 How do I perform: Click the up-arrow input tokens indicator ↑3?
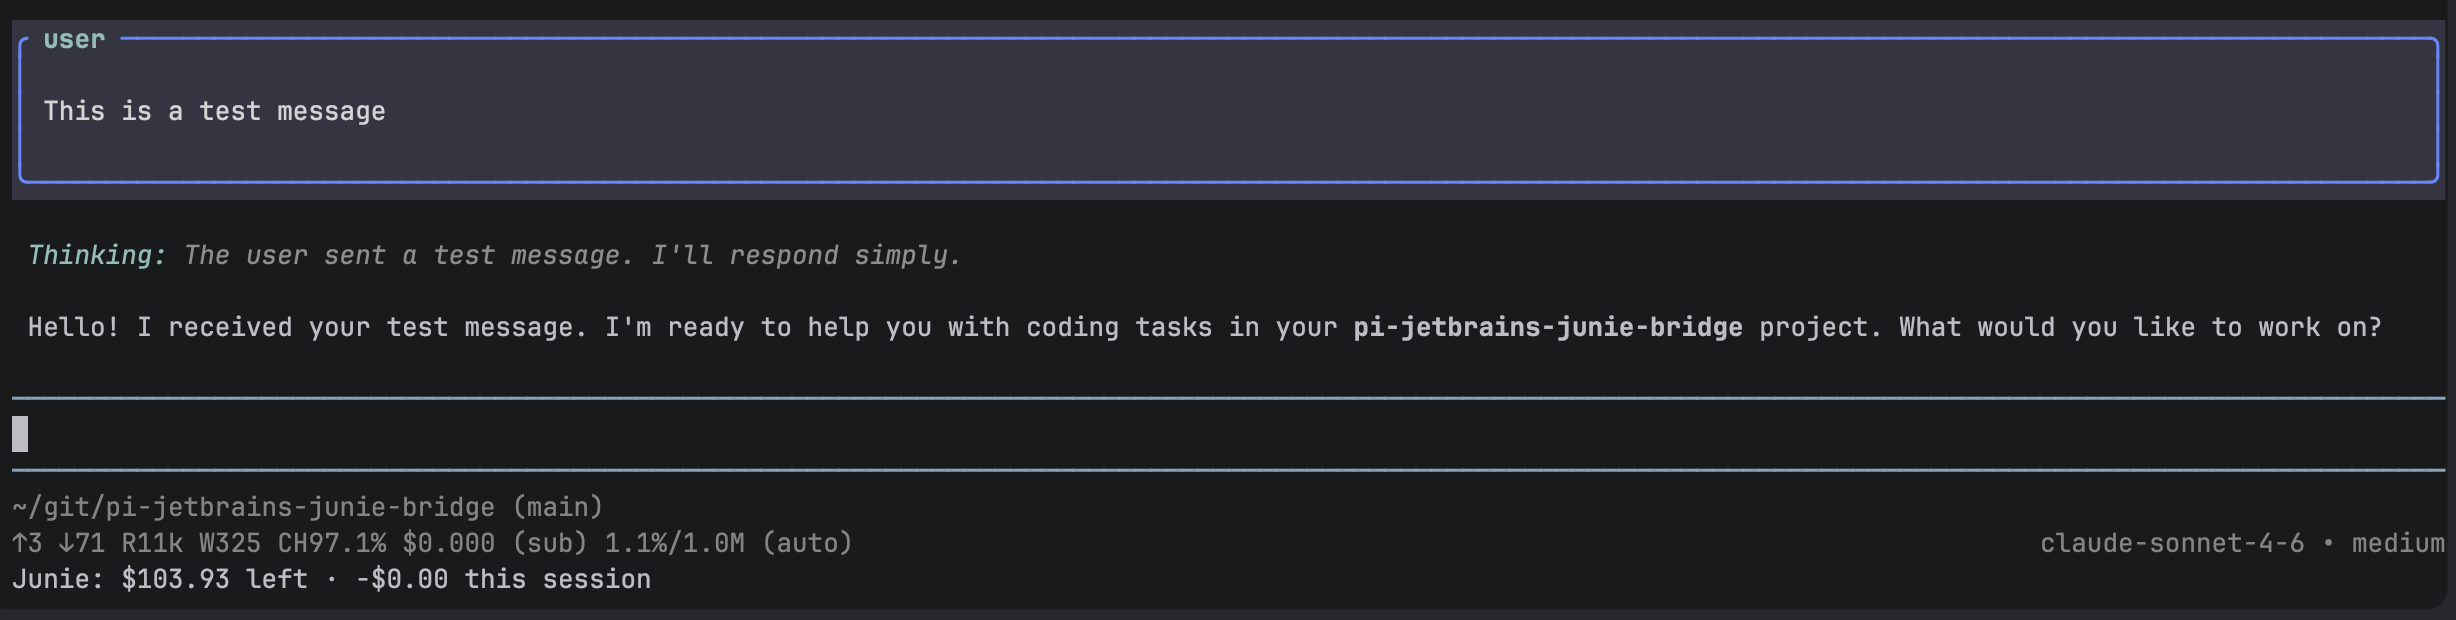pyautogui.click(x=28, y=543)
